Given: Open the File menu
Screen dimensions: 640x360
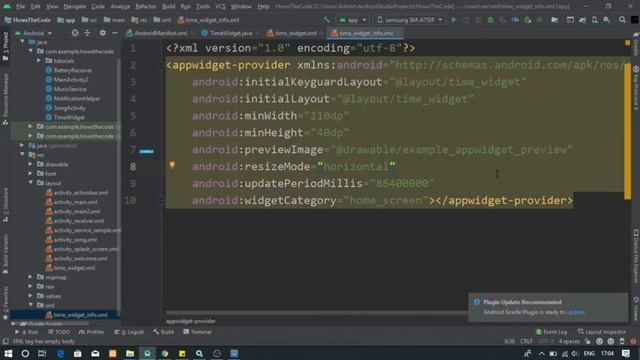Looking at the screenshot, I should pyautogui.click(x=20, y=7).
